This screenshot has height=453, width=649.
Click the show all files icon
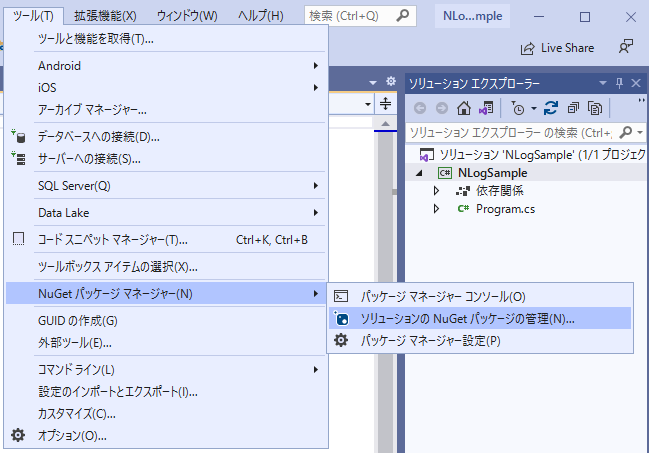[x=595, y=108]
